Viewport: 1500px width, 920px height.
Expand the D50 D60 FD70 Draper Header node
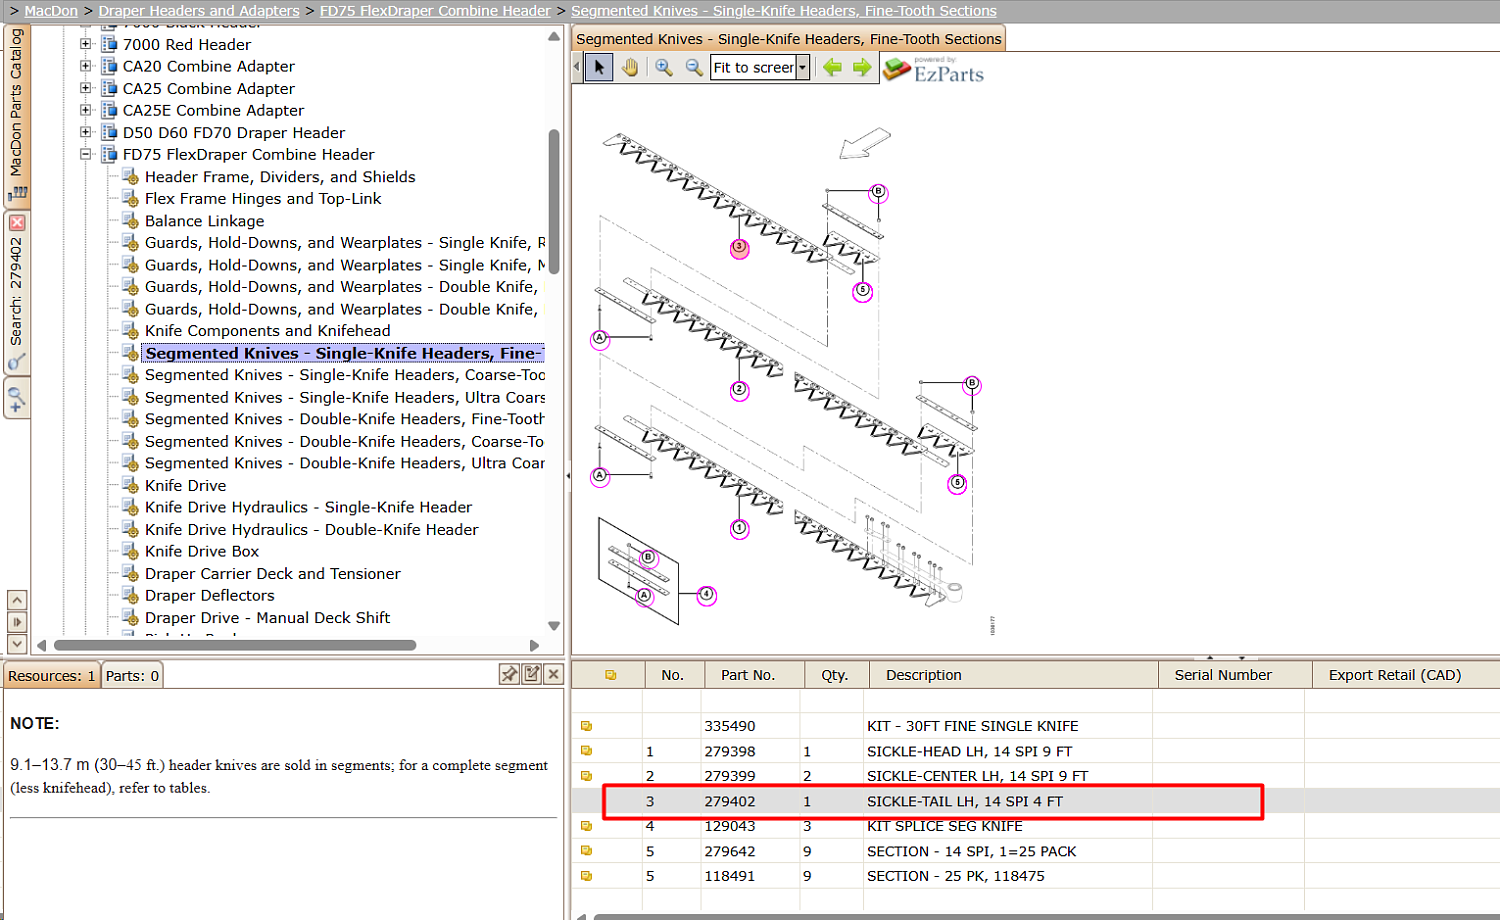(x=86, y=132)
